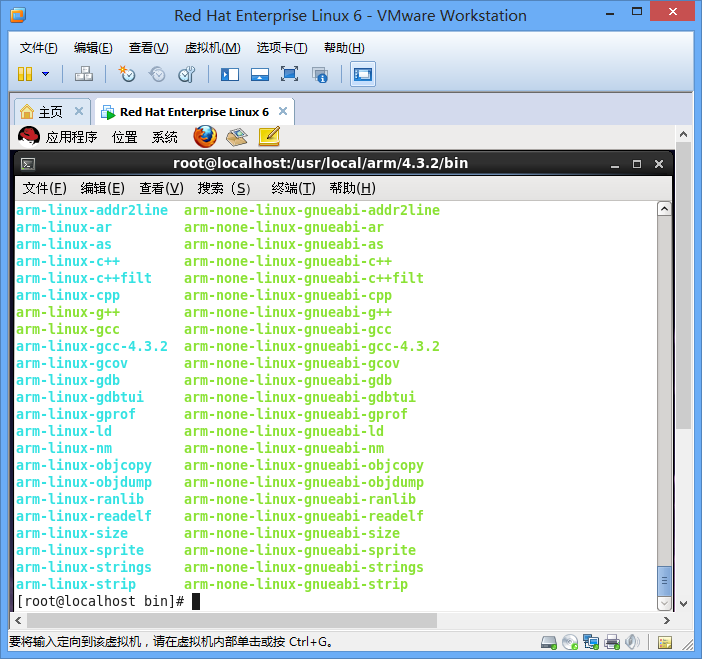The width and height of the screenshot is (702, 659).
Task: Open the 选项卡(T) menu
Action: tap(282, 48)
